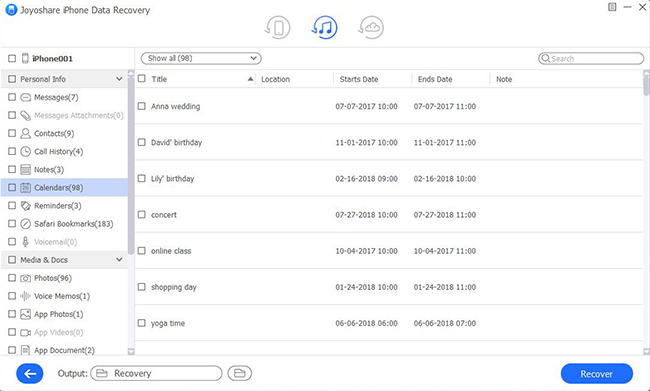650x391 pixels.
Task: Click the App Photos icon
Action: coord(26,314)
